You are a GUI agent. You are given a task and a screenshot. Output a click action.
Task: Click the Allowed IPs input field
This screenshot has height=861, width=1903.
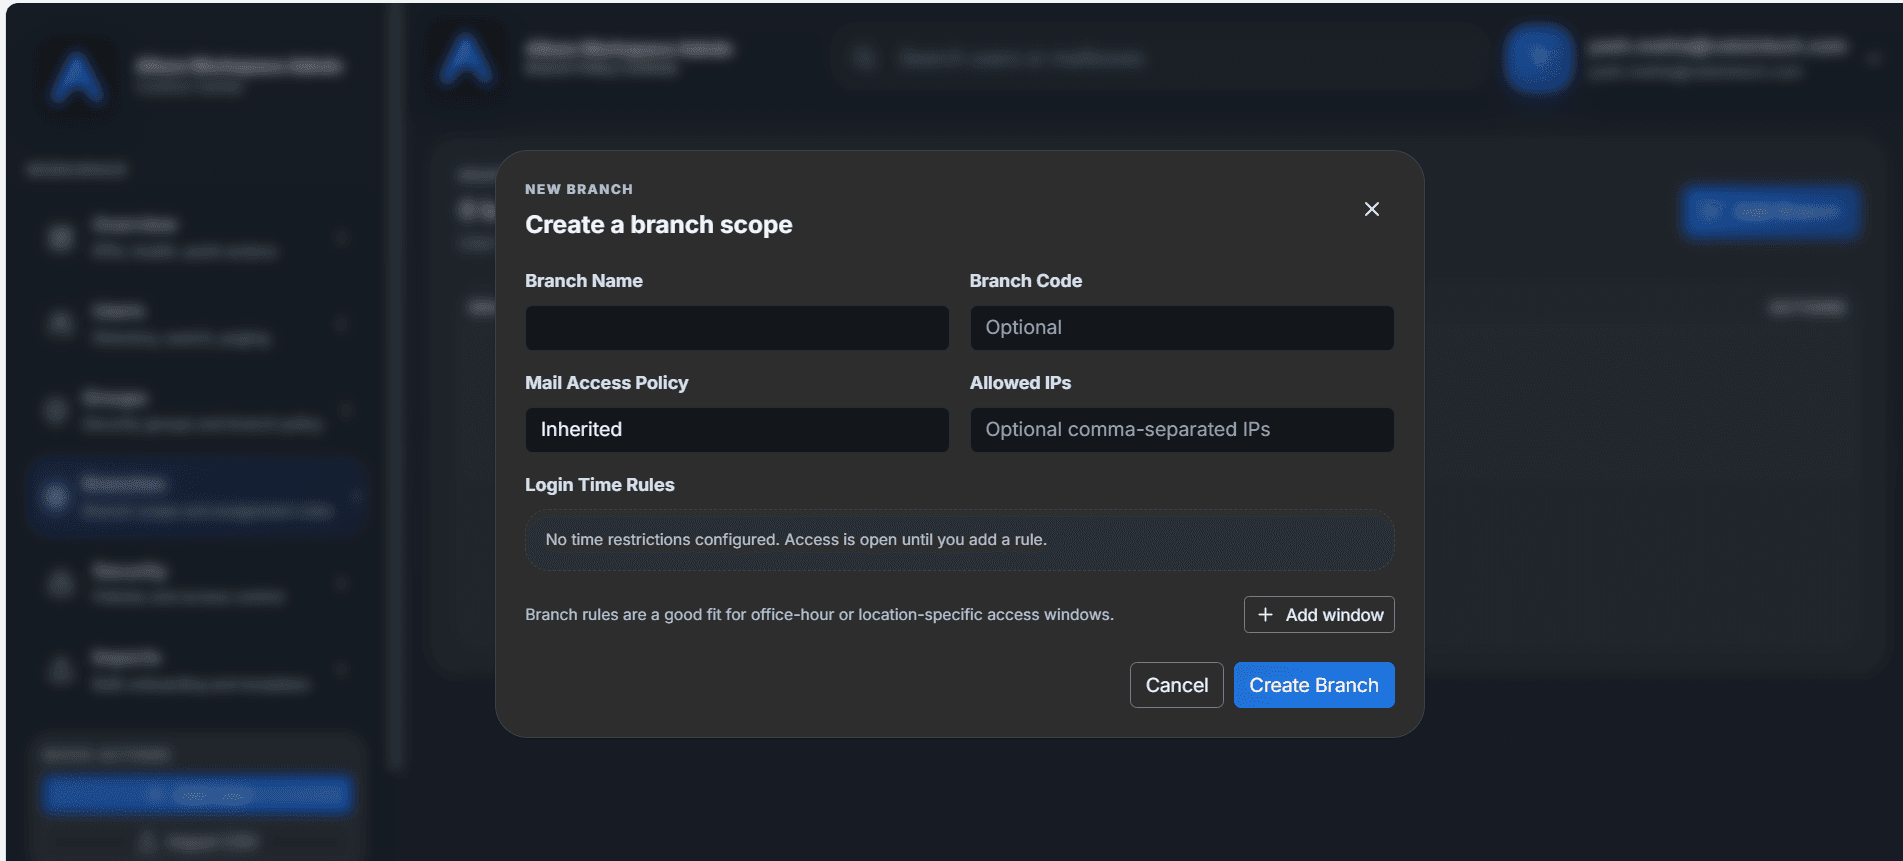pyautogui.click(x=1182, y=430)
